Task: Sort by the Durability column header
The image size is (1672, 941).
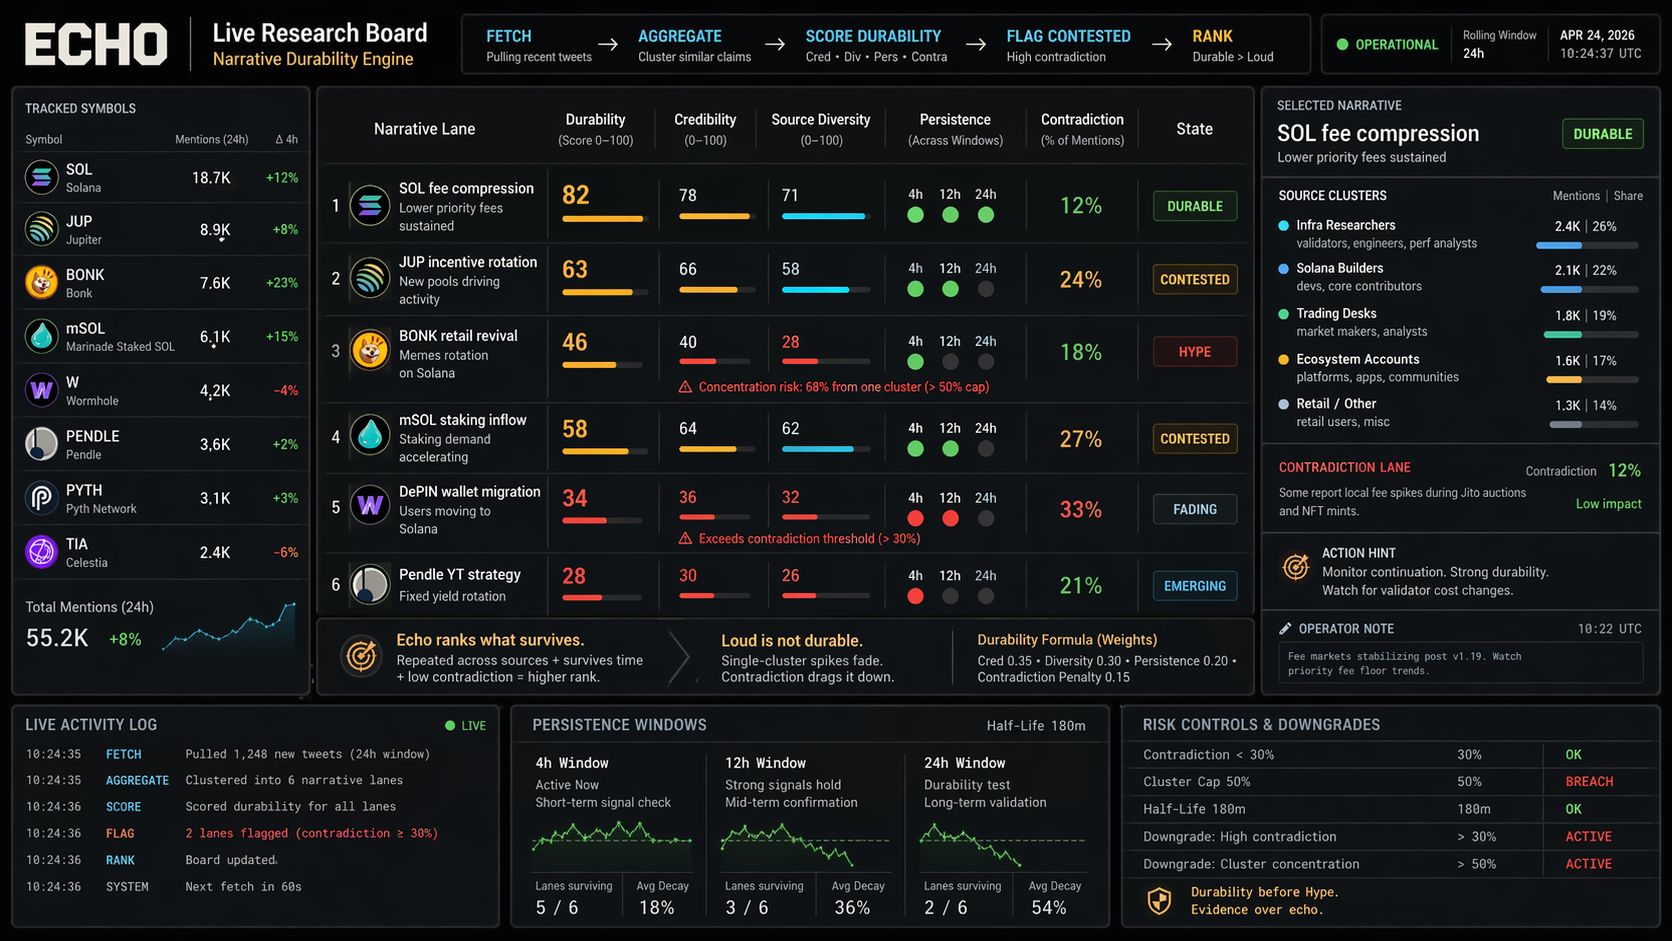Action: tap(595, 129)
